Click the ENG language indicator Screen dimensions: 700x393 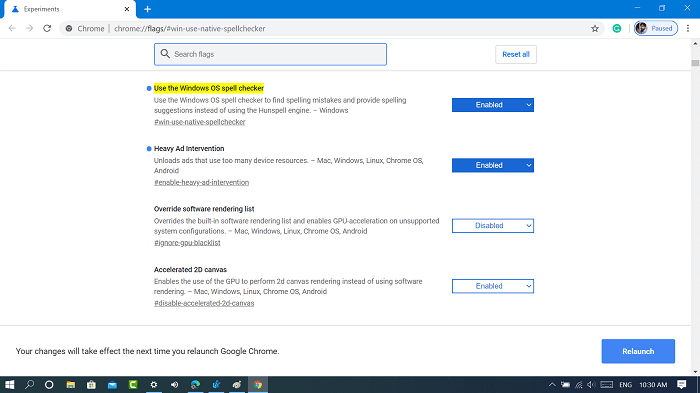tap(625, 385)
